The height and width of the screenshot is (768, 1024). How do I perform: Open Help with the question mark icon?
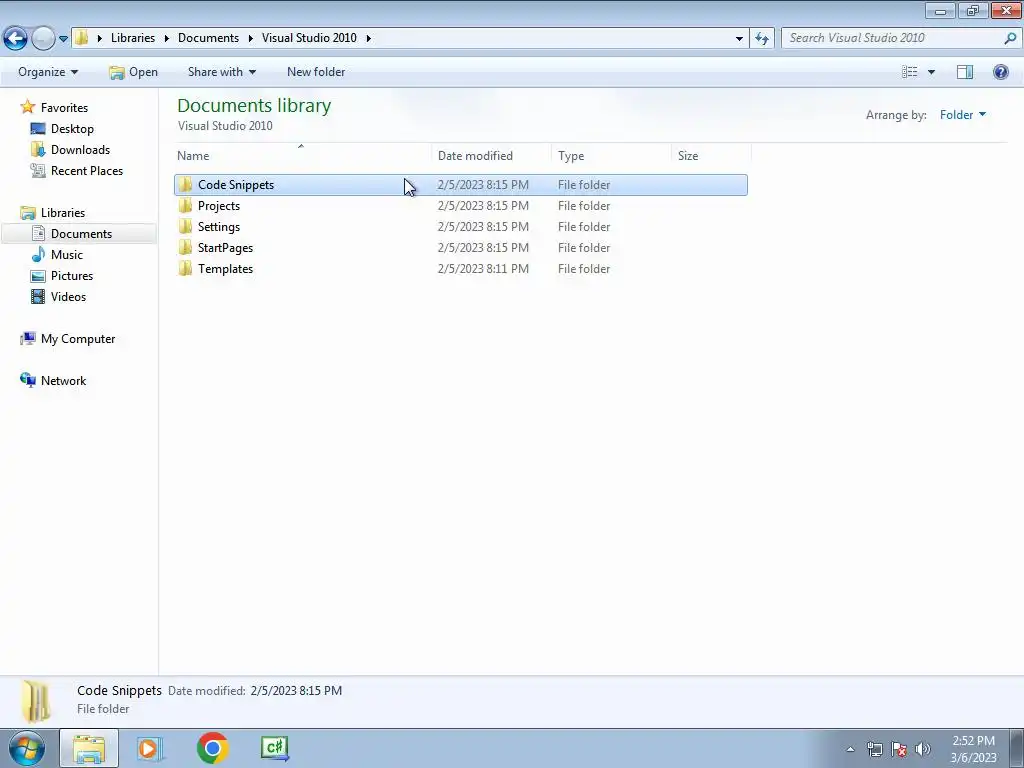point(1000,72)
